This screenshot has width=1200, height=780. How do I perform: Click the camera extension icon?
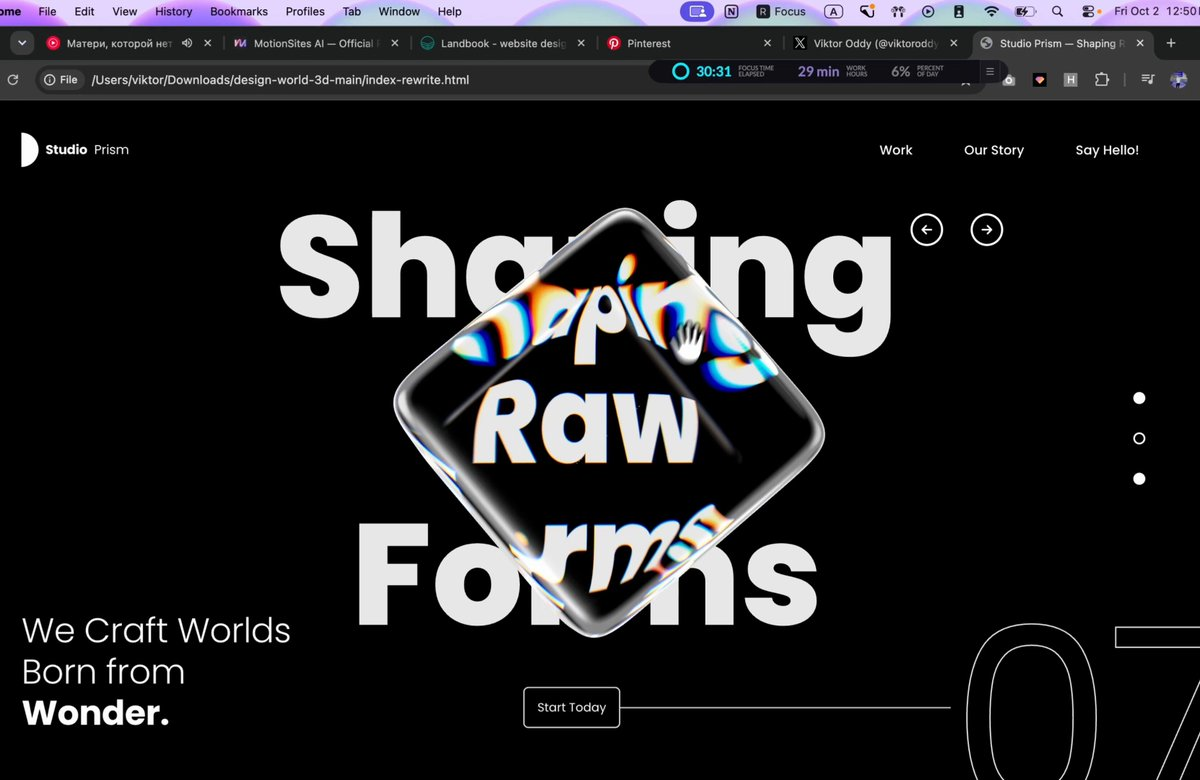tap(1009, 80)
